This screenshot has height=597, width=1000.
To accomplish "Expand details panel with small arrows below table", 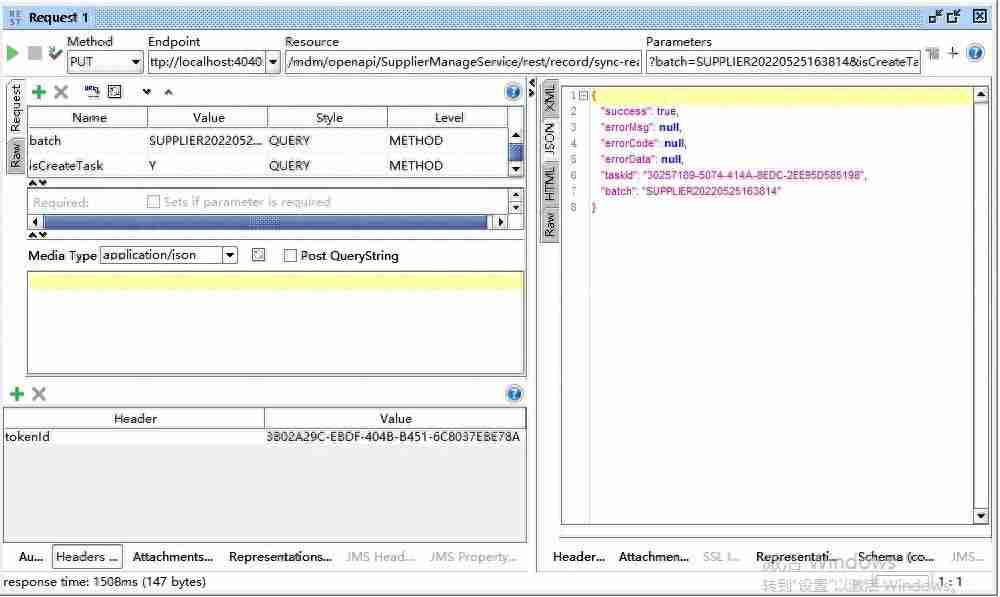I will click(x=38, y=183).
